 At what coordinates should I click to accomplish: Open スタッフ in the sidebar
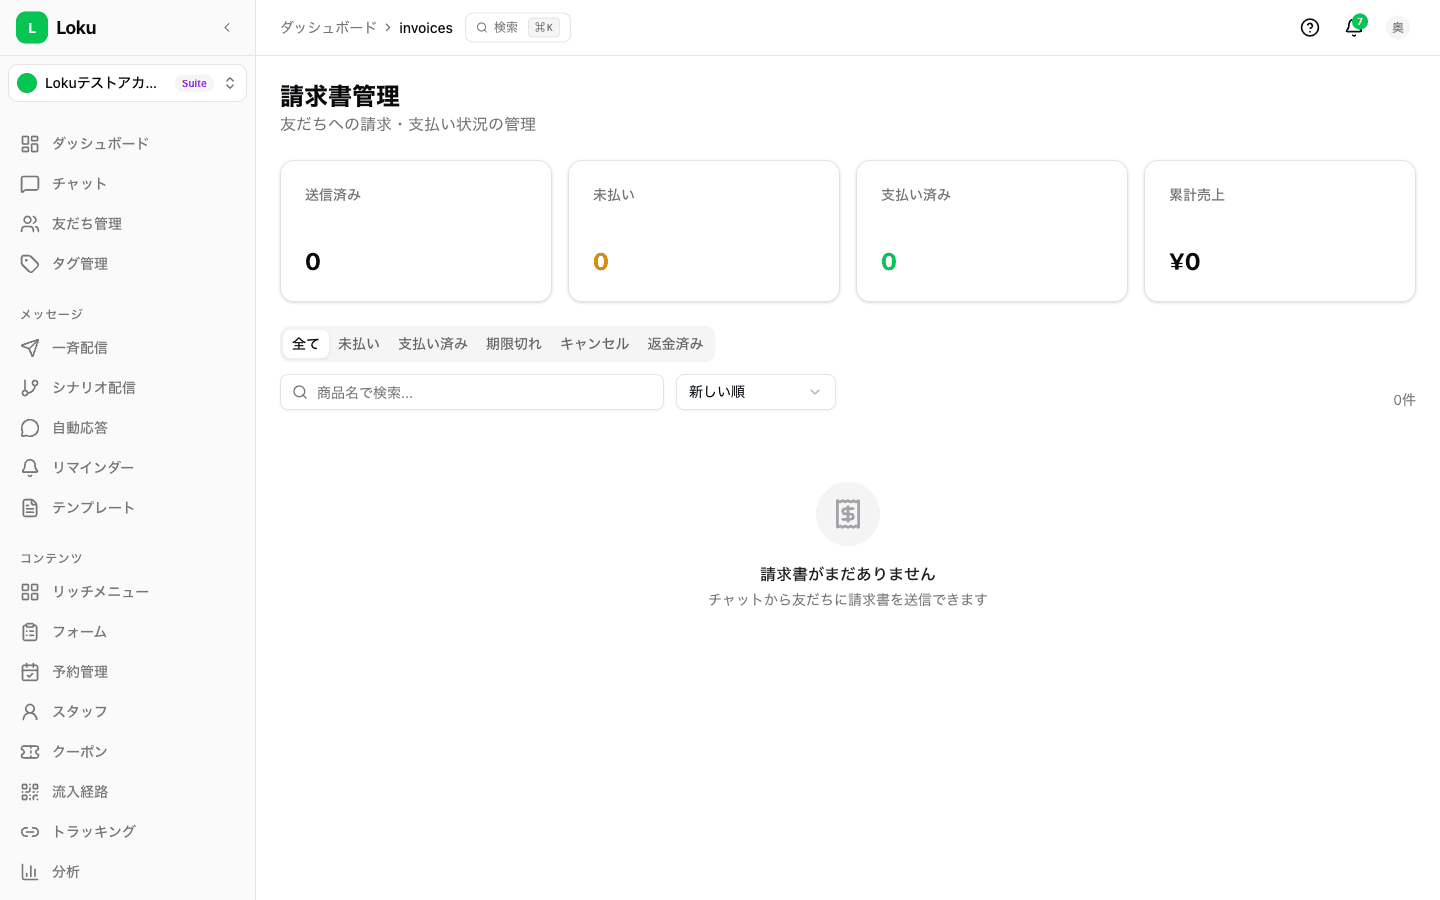(x=127, y=712)
